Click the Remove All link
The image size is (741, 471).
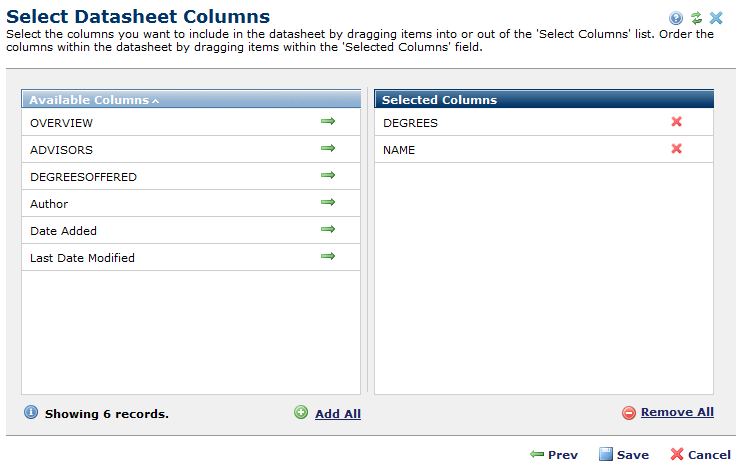point(677,412)
